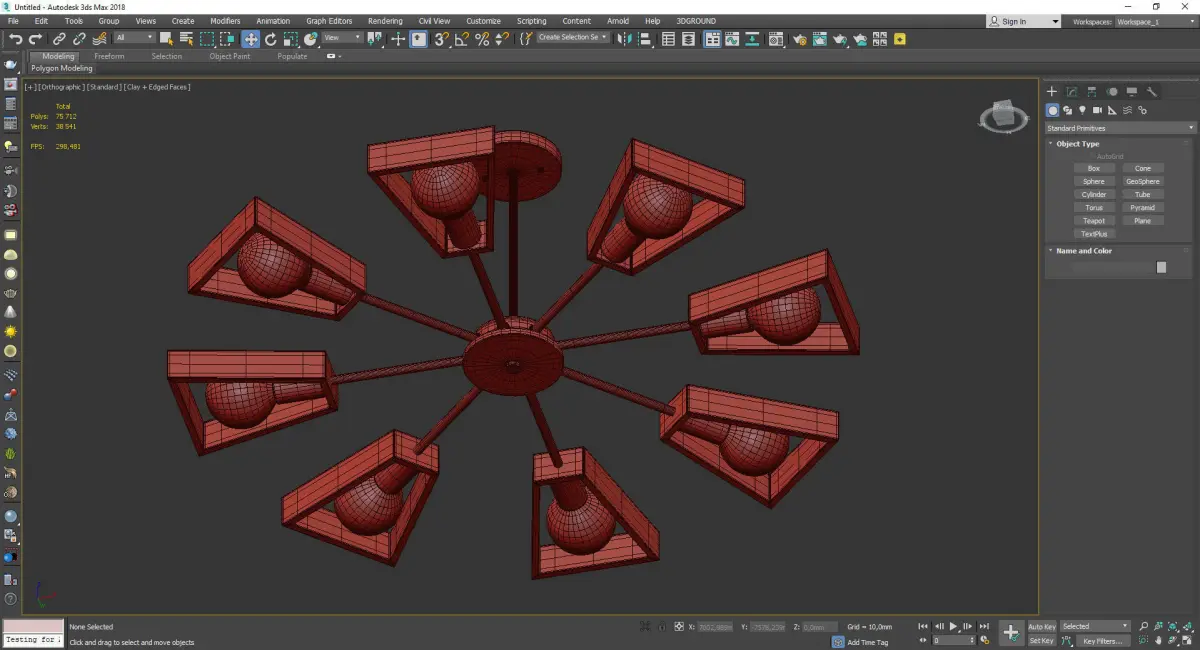Viewport: 1200px width, 650px height.
Task: Open Create Selection Set dropdown
Action: [x=573, y=38]
